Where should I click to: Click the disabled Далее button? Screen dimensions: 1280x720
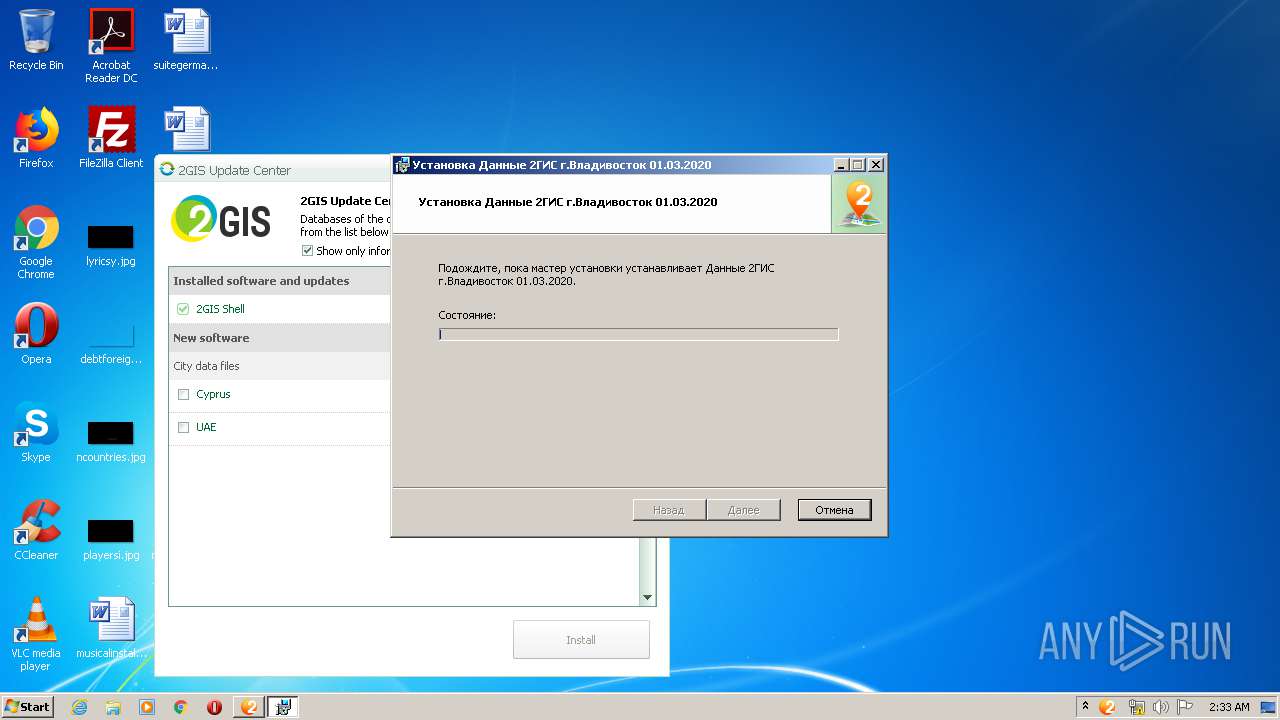point(743,510)
